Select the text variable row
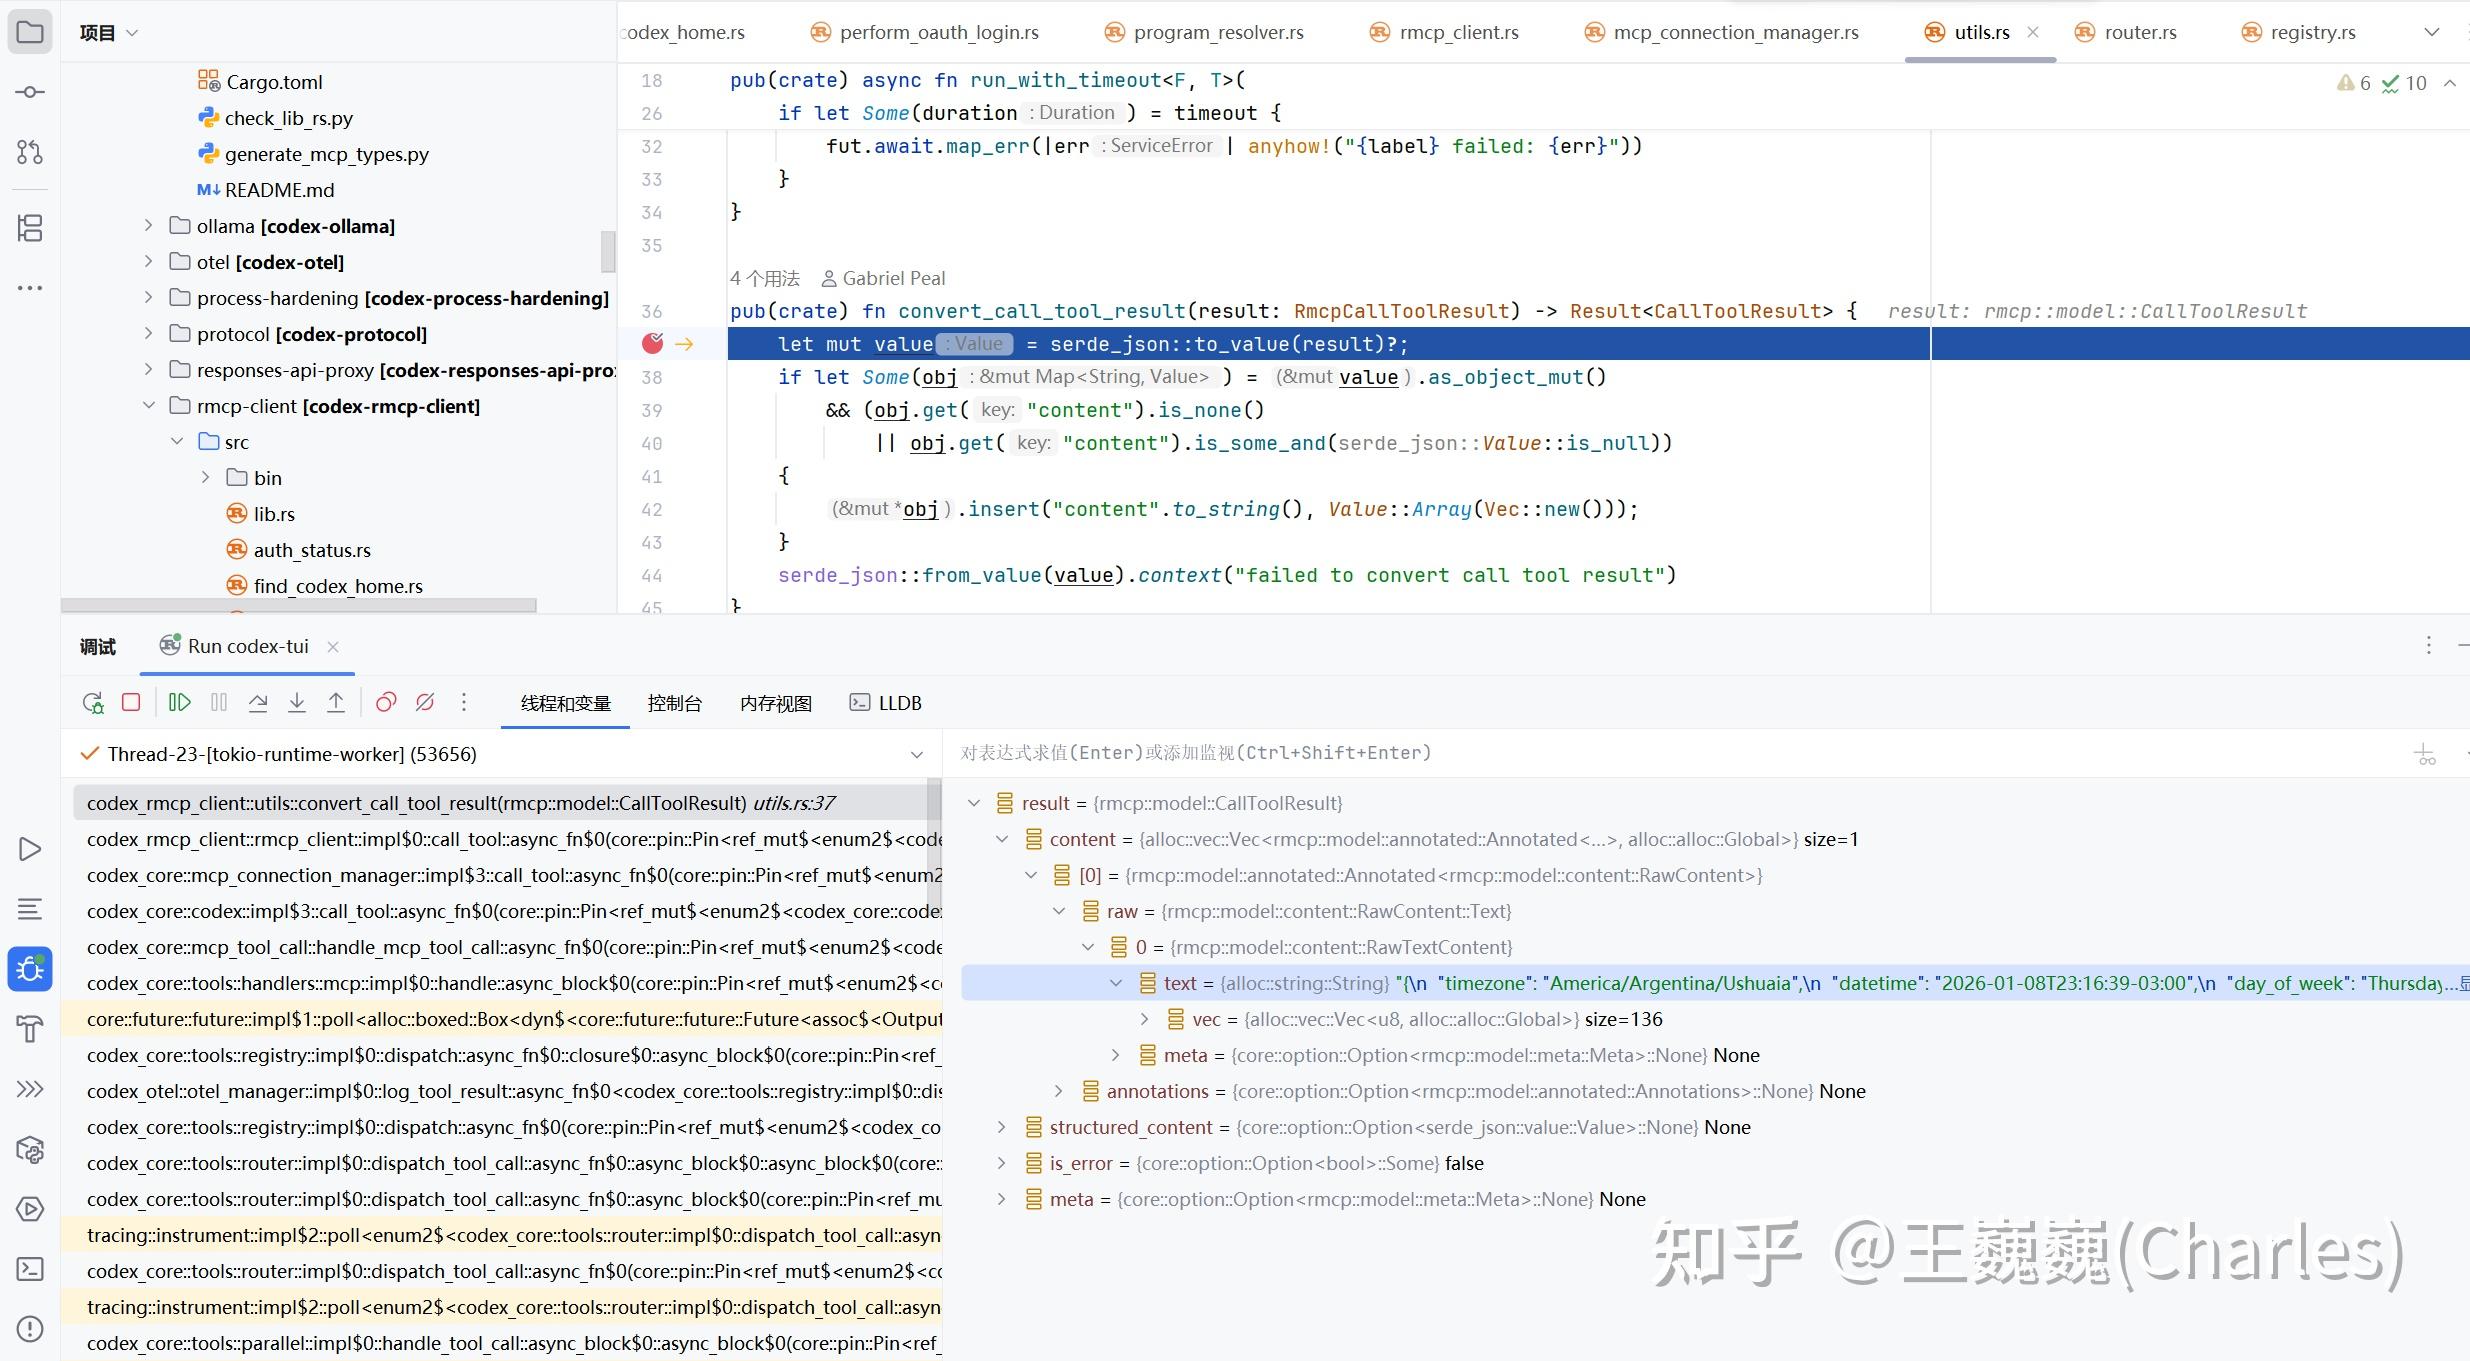Image resolution: width=2470 pixels, height=1361 pixels. pos(1714,983)
